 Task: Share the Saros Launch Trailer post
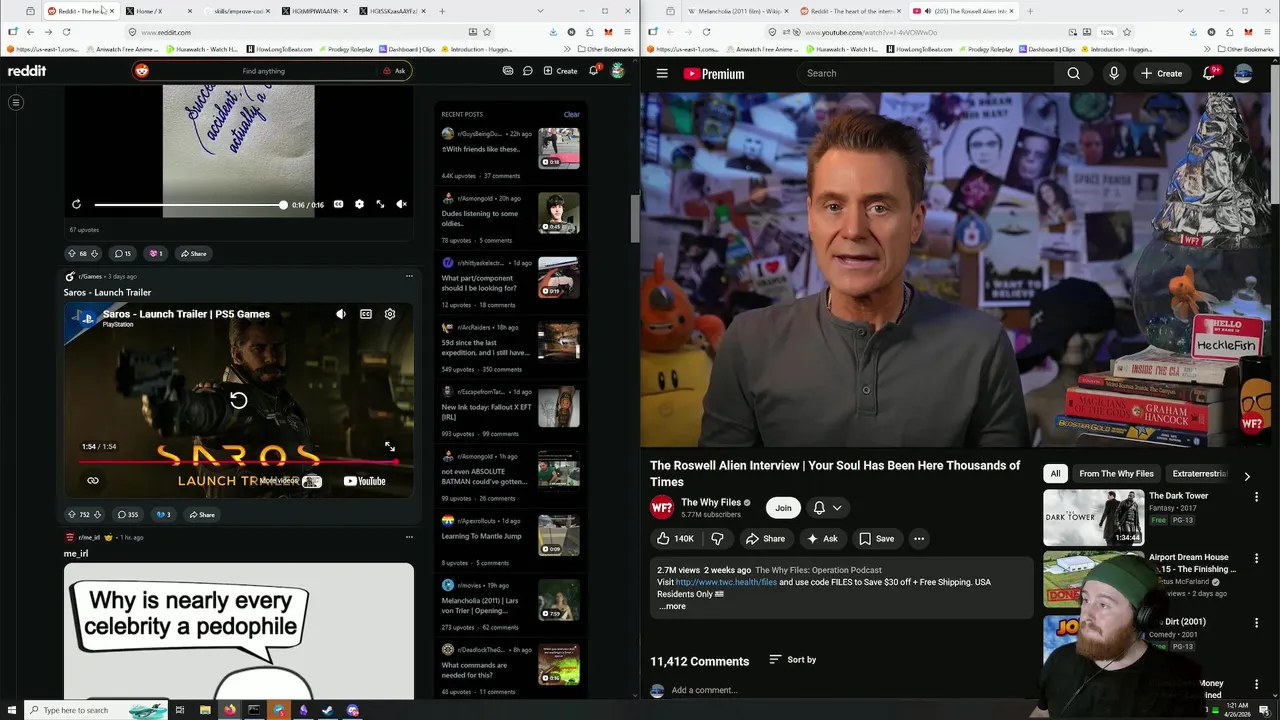click(x=201, y=514)
